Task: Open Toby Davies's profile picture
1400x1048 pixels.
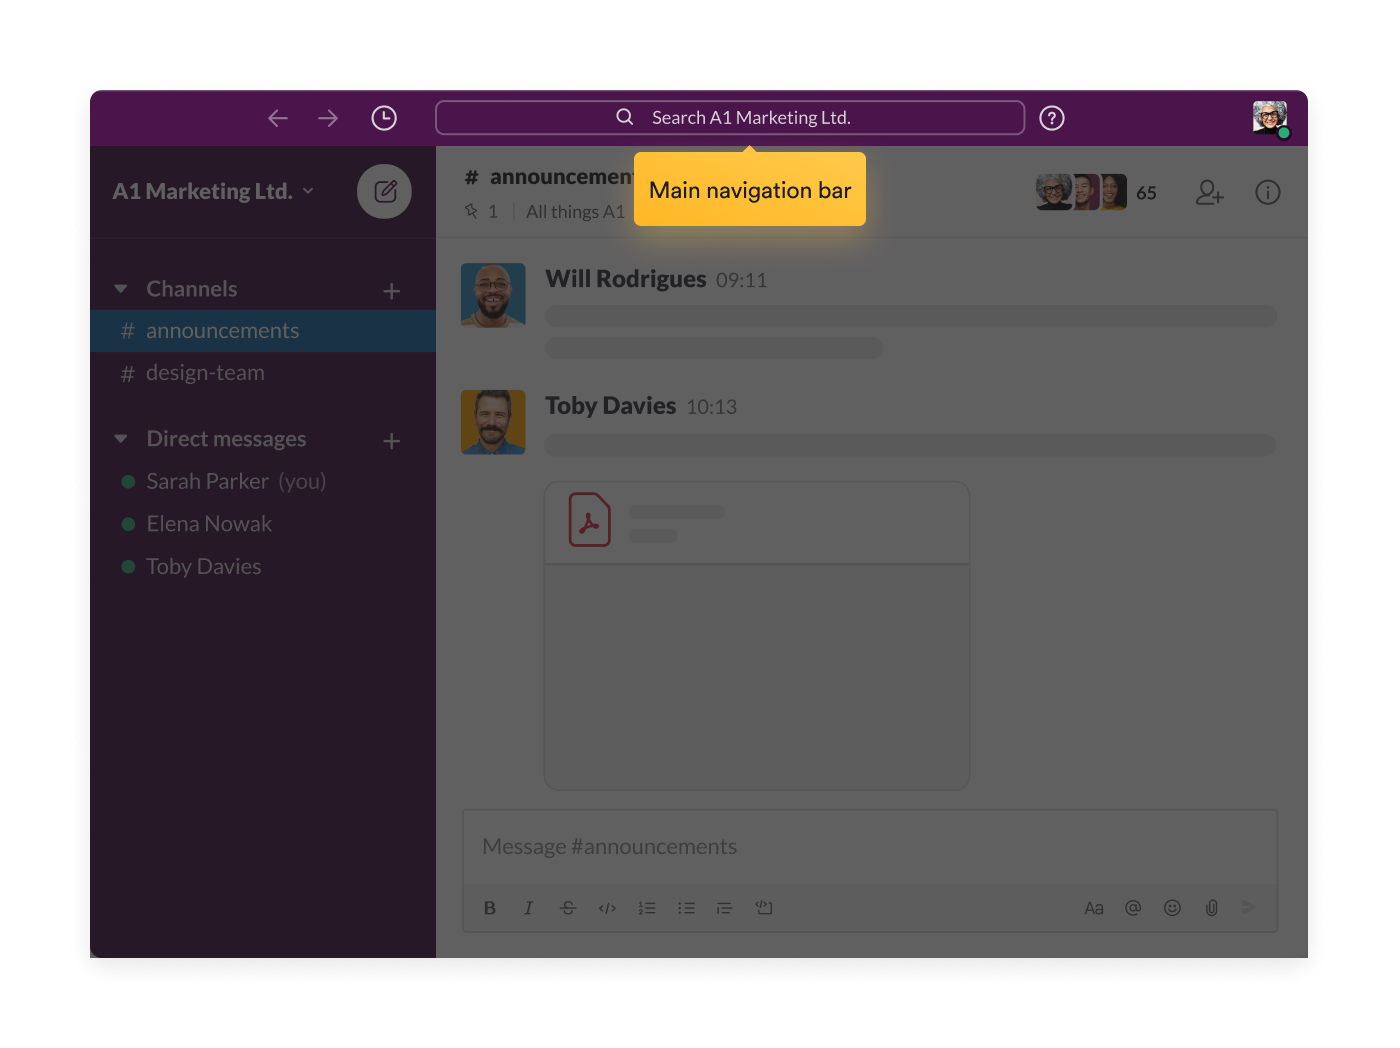Action: pos(493,422)
